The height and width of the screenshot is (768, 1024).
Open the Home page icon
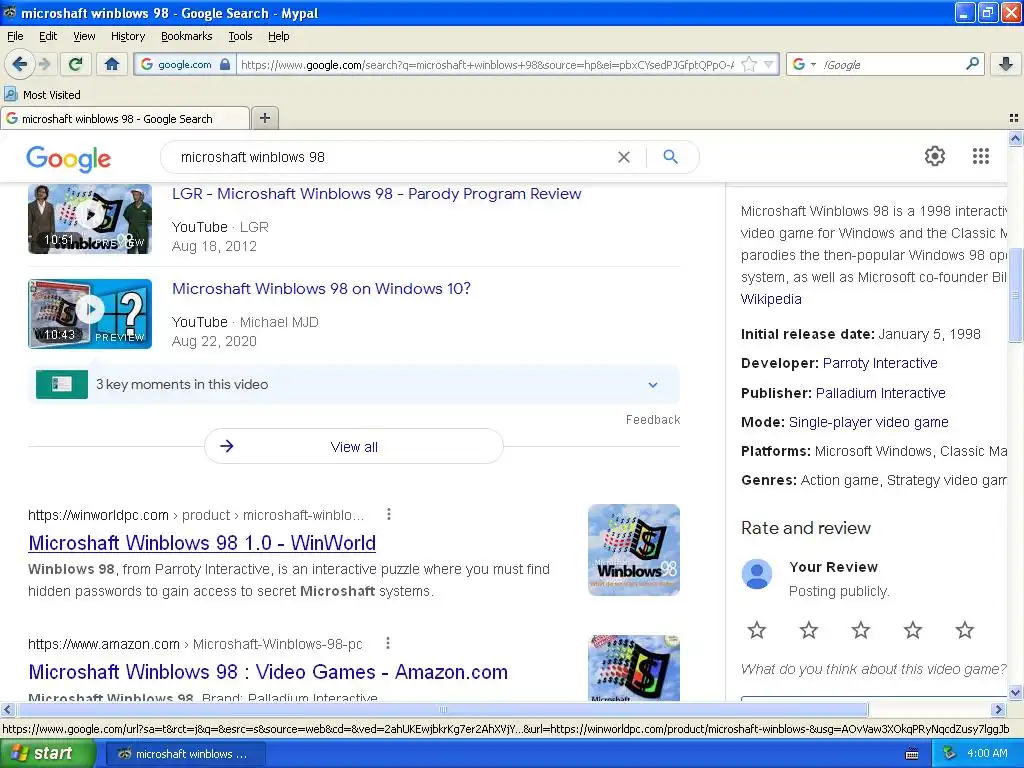pyautogui.click(x=112, y=64)
